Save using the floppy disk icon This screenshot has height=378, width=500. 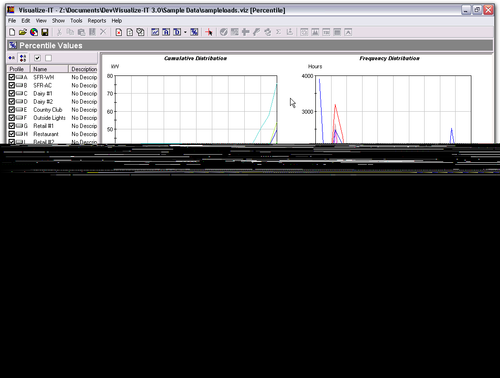(x=45, y=32)
